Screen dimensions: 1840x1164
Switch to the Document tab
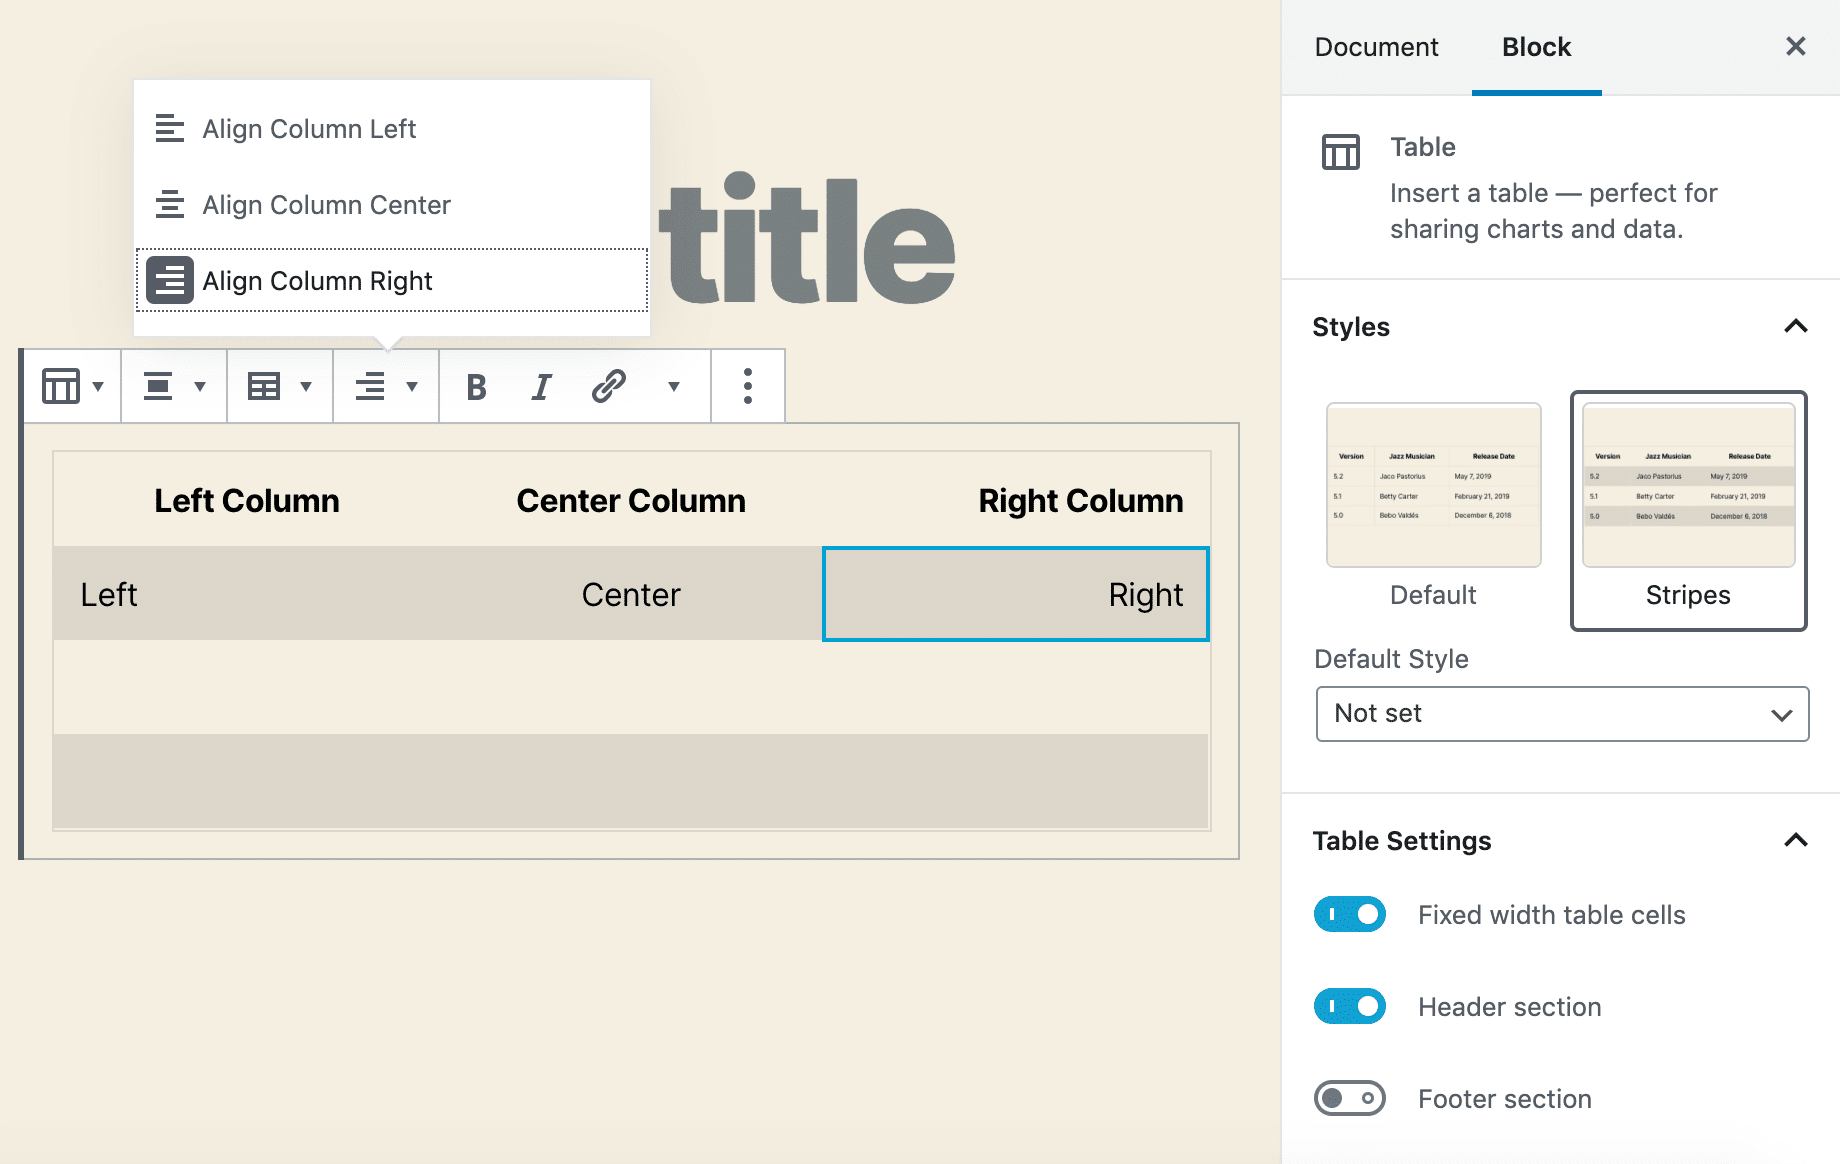click(x=1376, y=46)
